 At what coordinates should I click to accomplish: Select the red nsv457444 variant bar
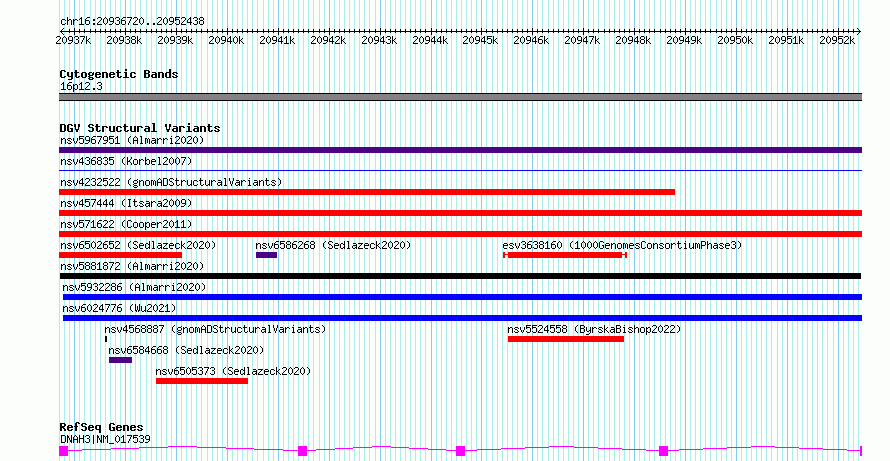pos(460,213)
